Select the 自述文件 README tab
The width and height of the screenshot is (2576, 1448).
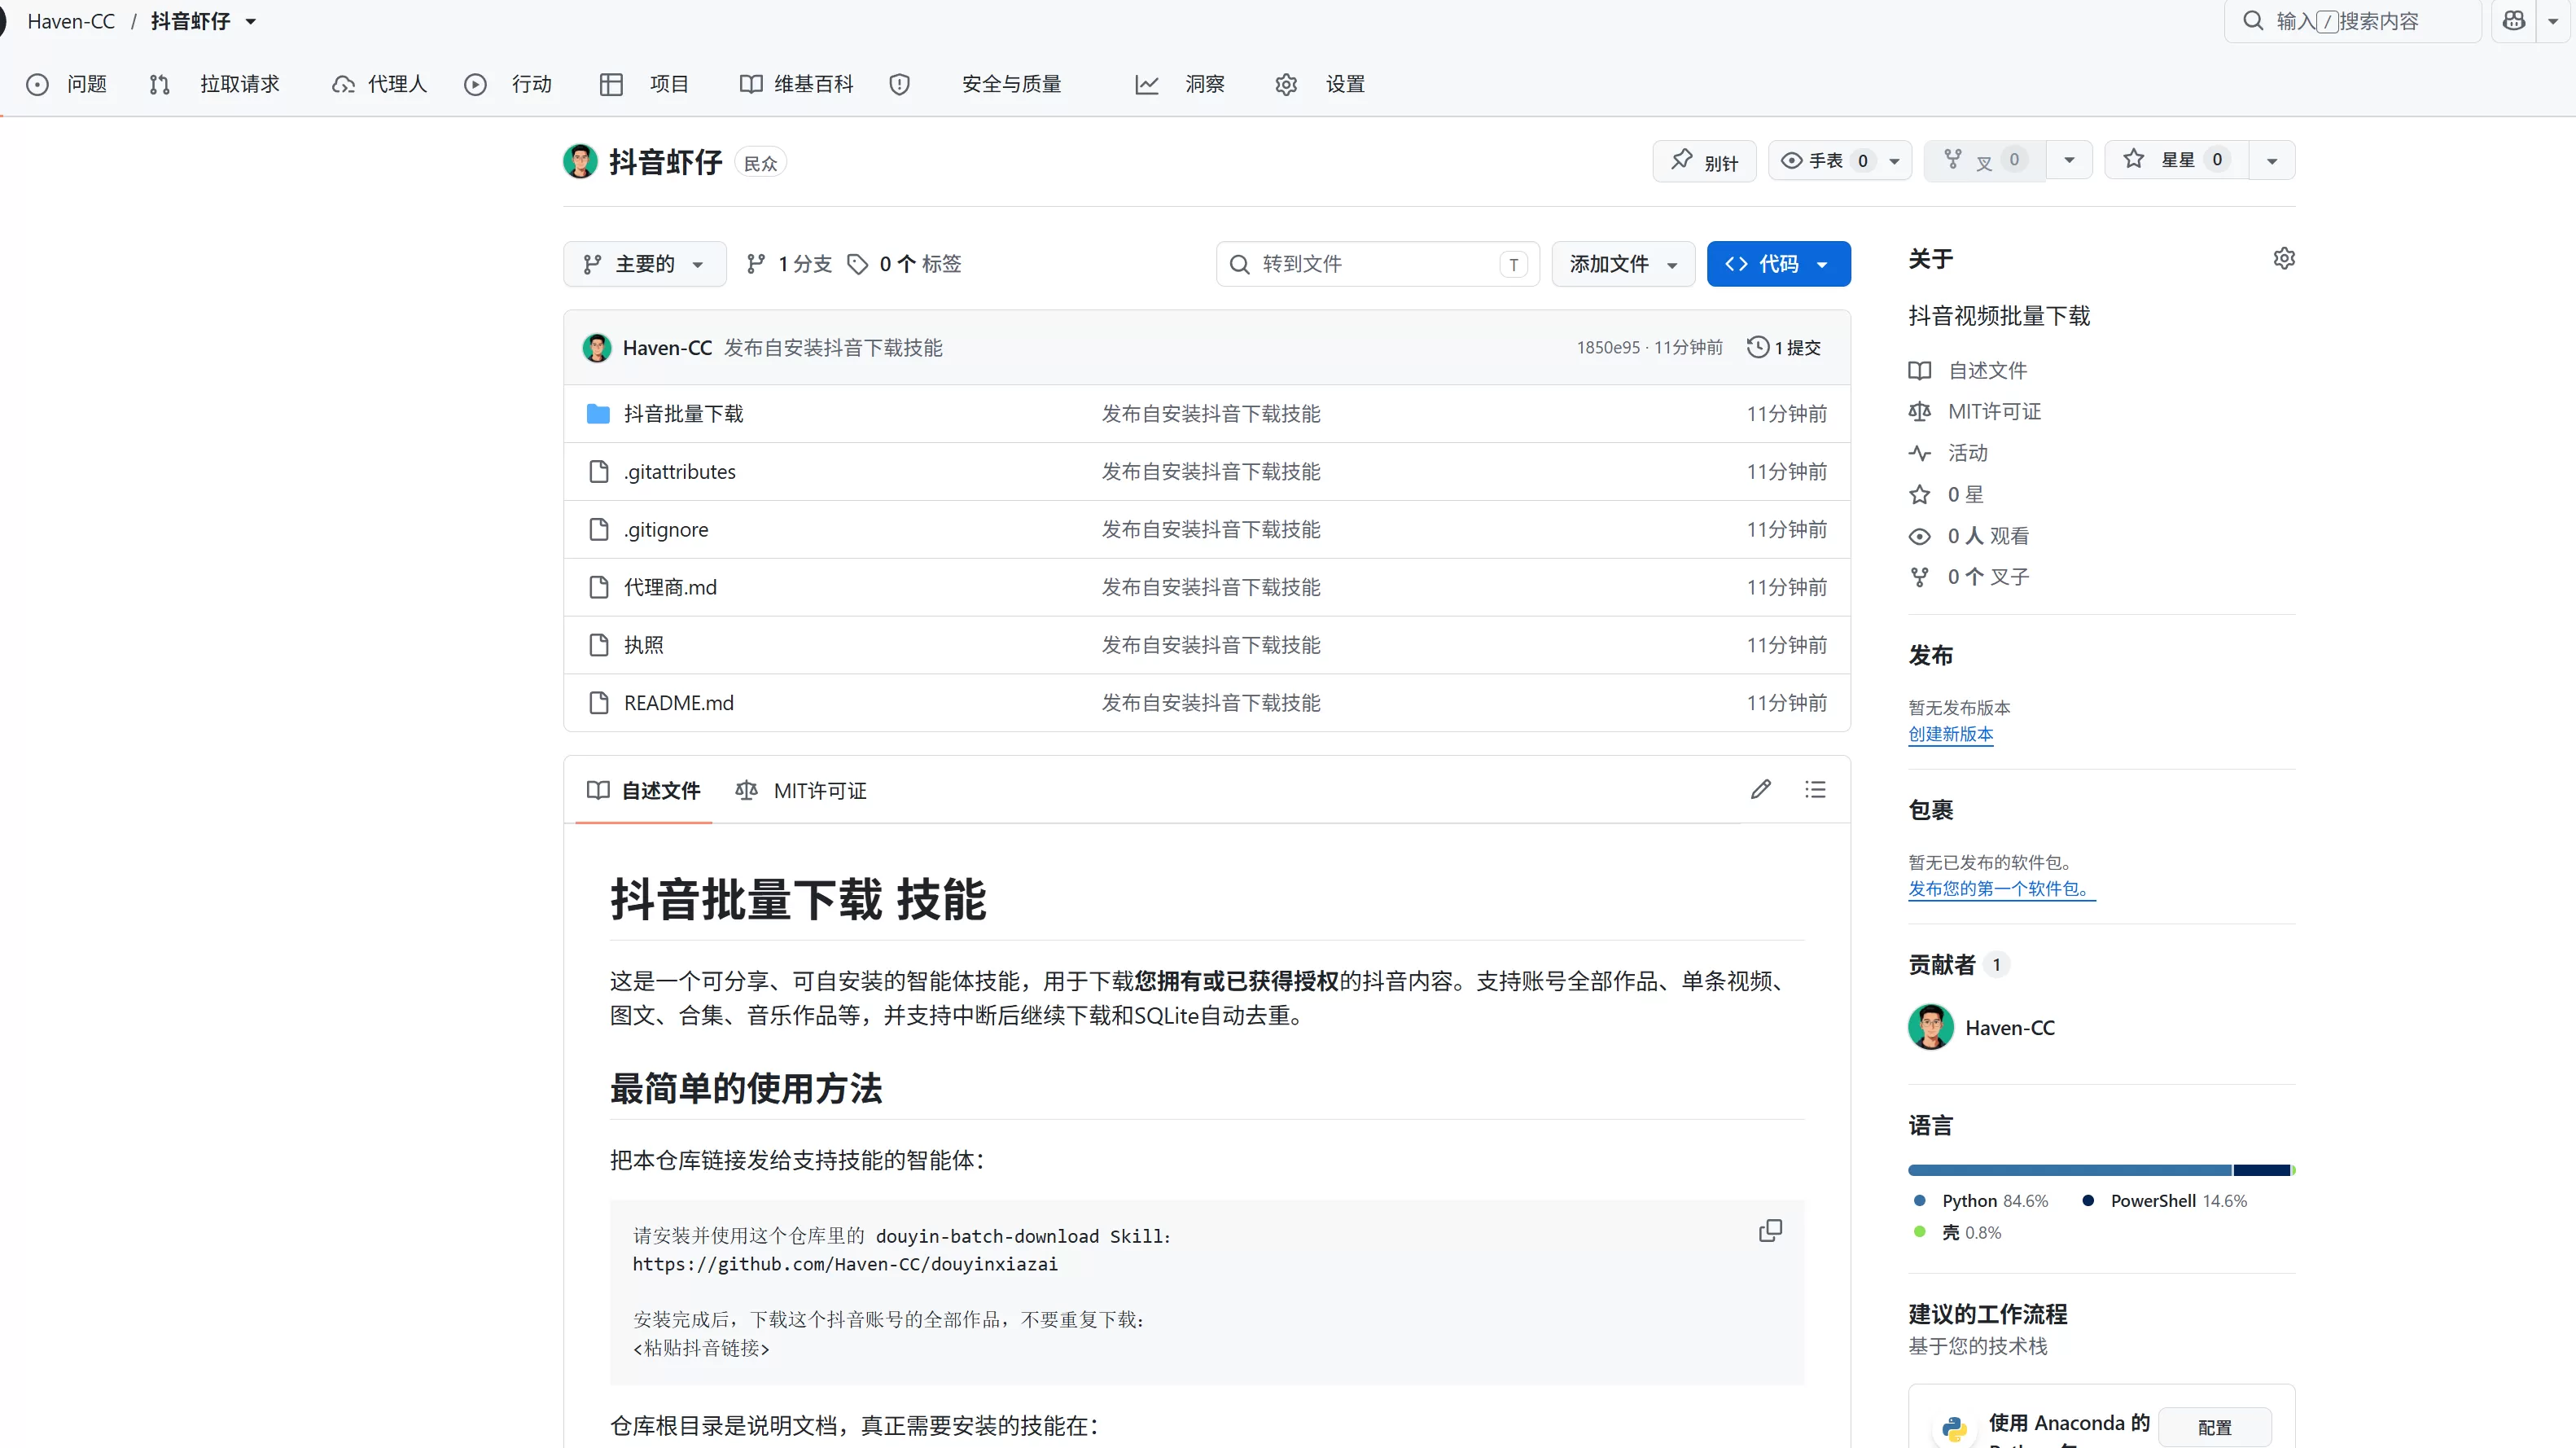coord(643,790)
